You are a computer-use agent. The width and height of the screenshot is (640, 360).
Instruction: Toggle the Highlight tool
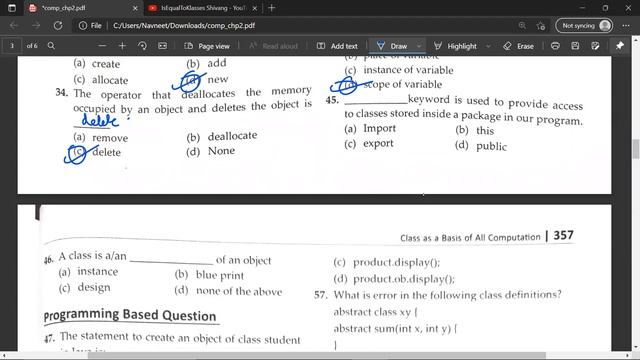pyautogui.click(x=456, y=46)
